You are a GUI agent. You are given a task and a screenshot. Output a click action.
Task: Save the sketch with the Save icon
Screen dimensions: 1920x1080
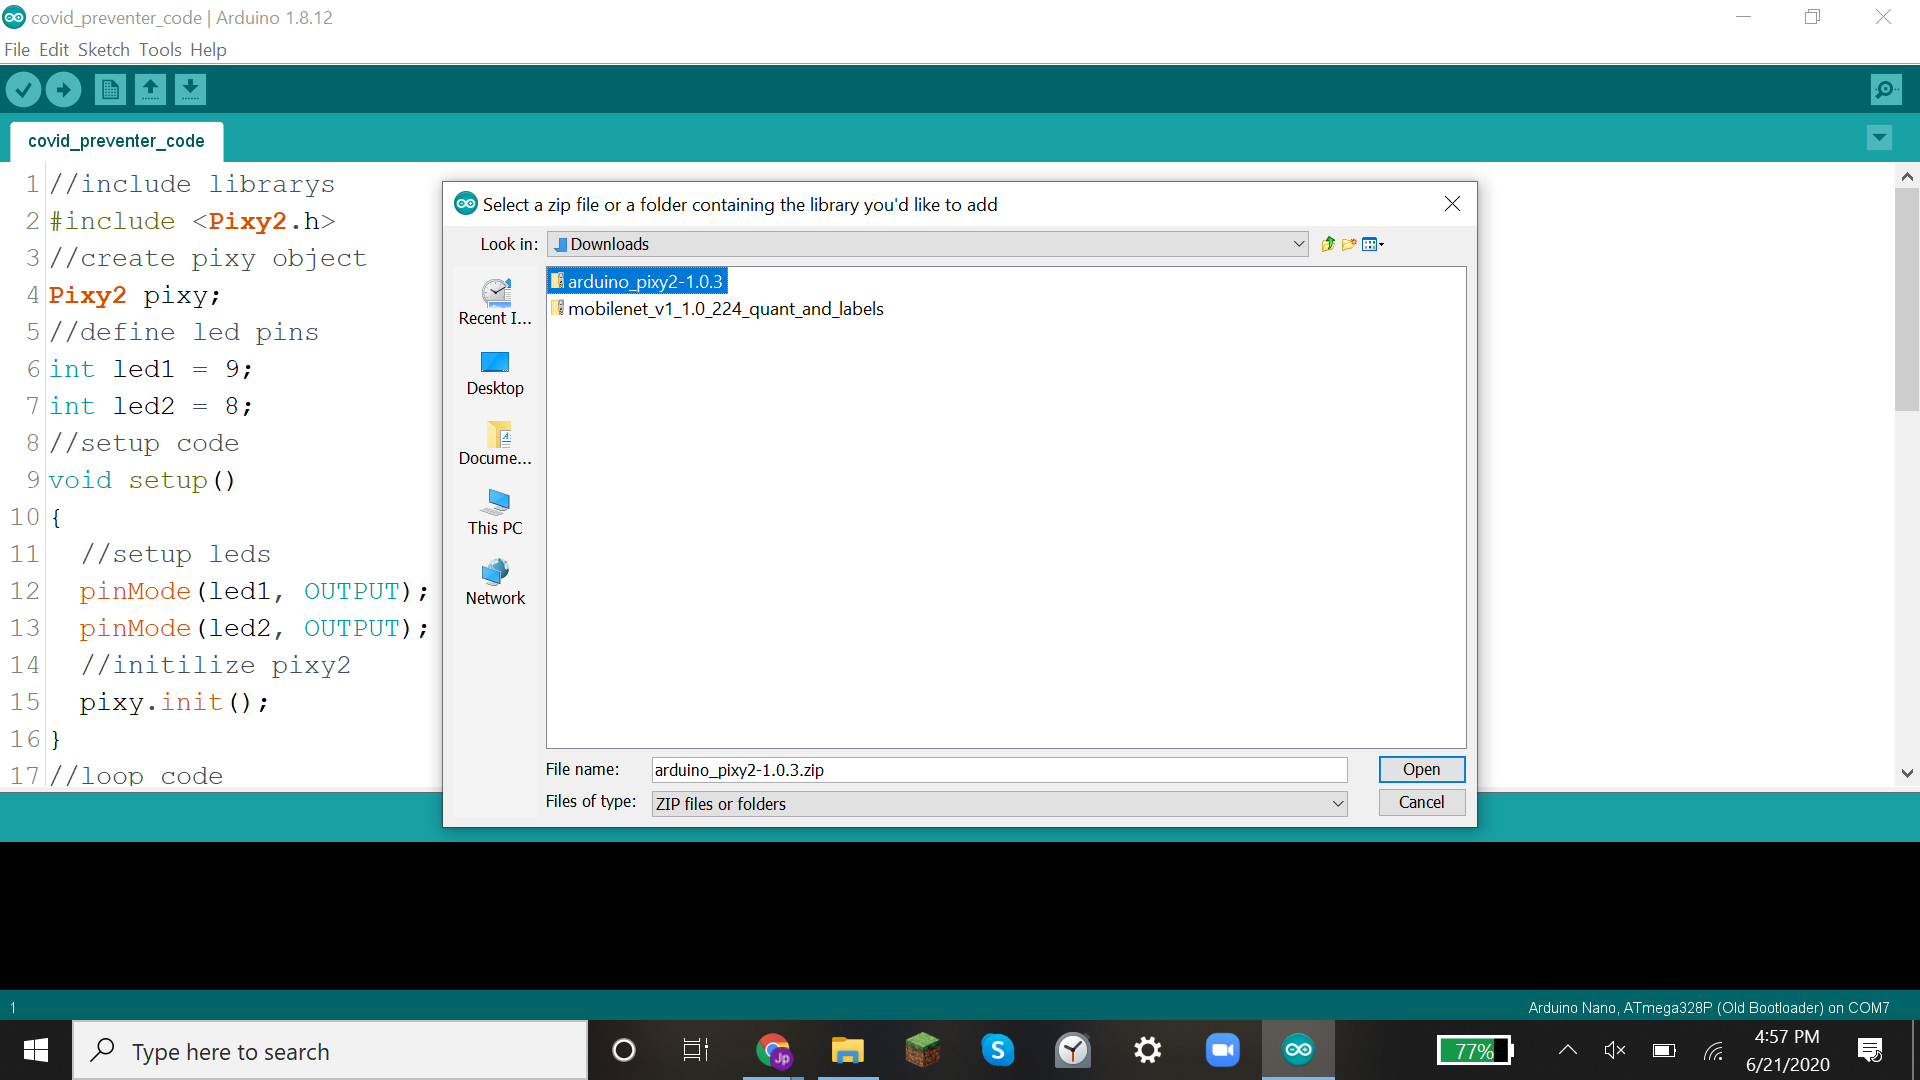[190, 89]
